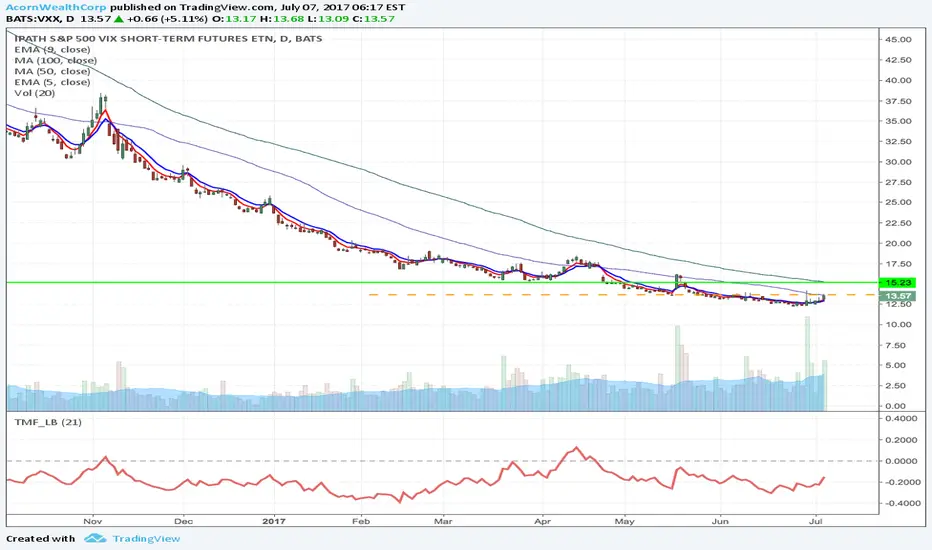Click the Created with footer text

point(40,538)
